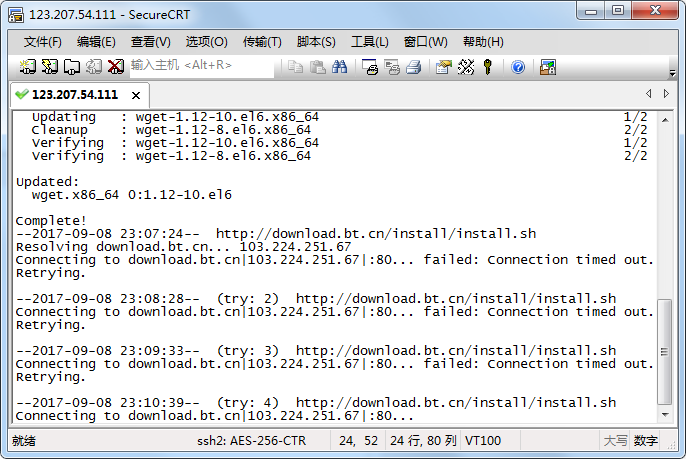
Task: Open the 工具(L) menu
Action: [370, 42]
